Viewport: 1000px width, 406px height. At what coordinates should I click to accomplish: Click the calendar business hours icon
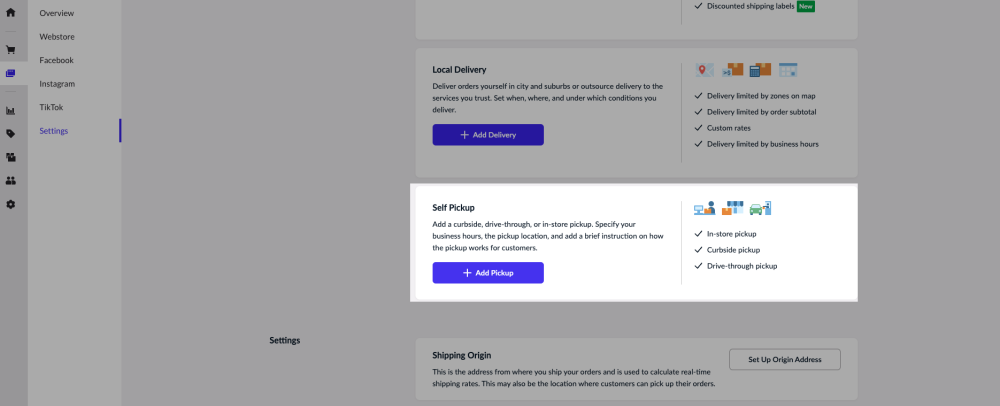pos(788,70)
